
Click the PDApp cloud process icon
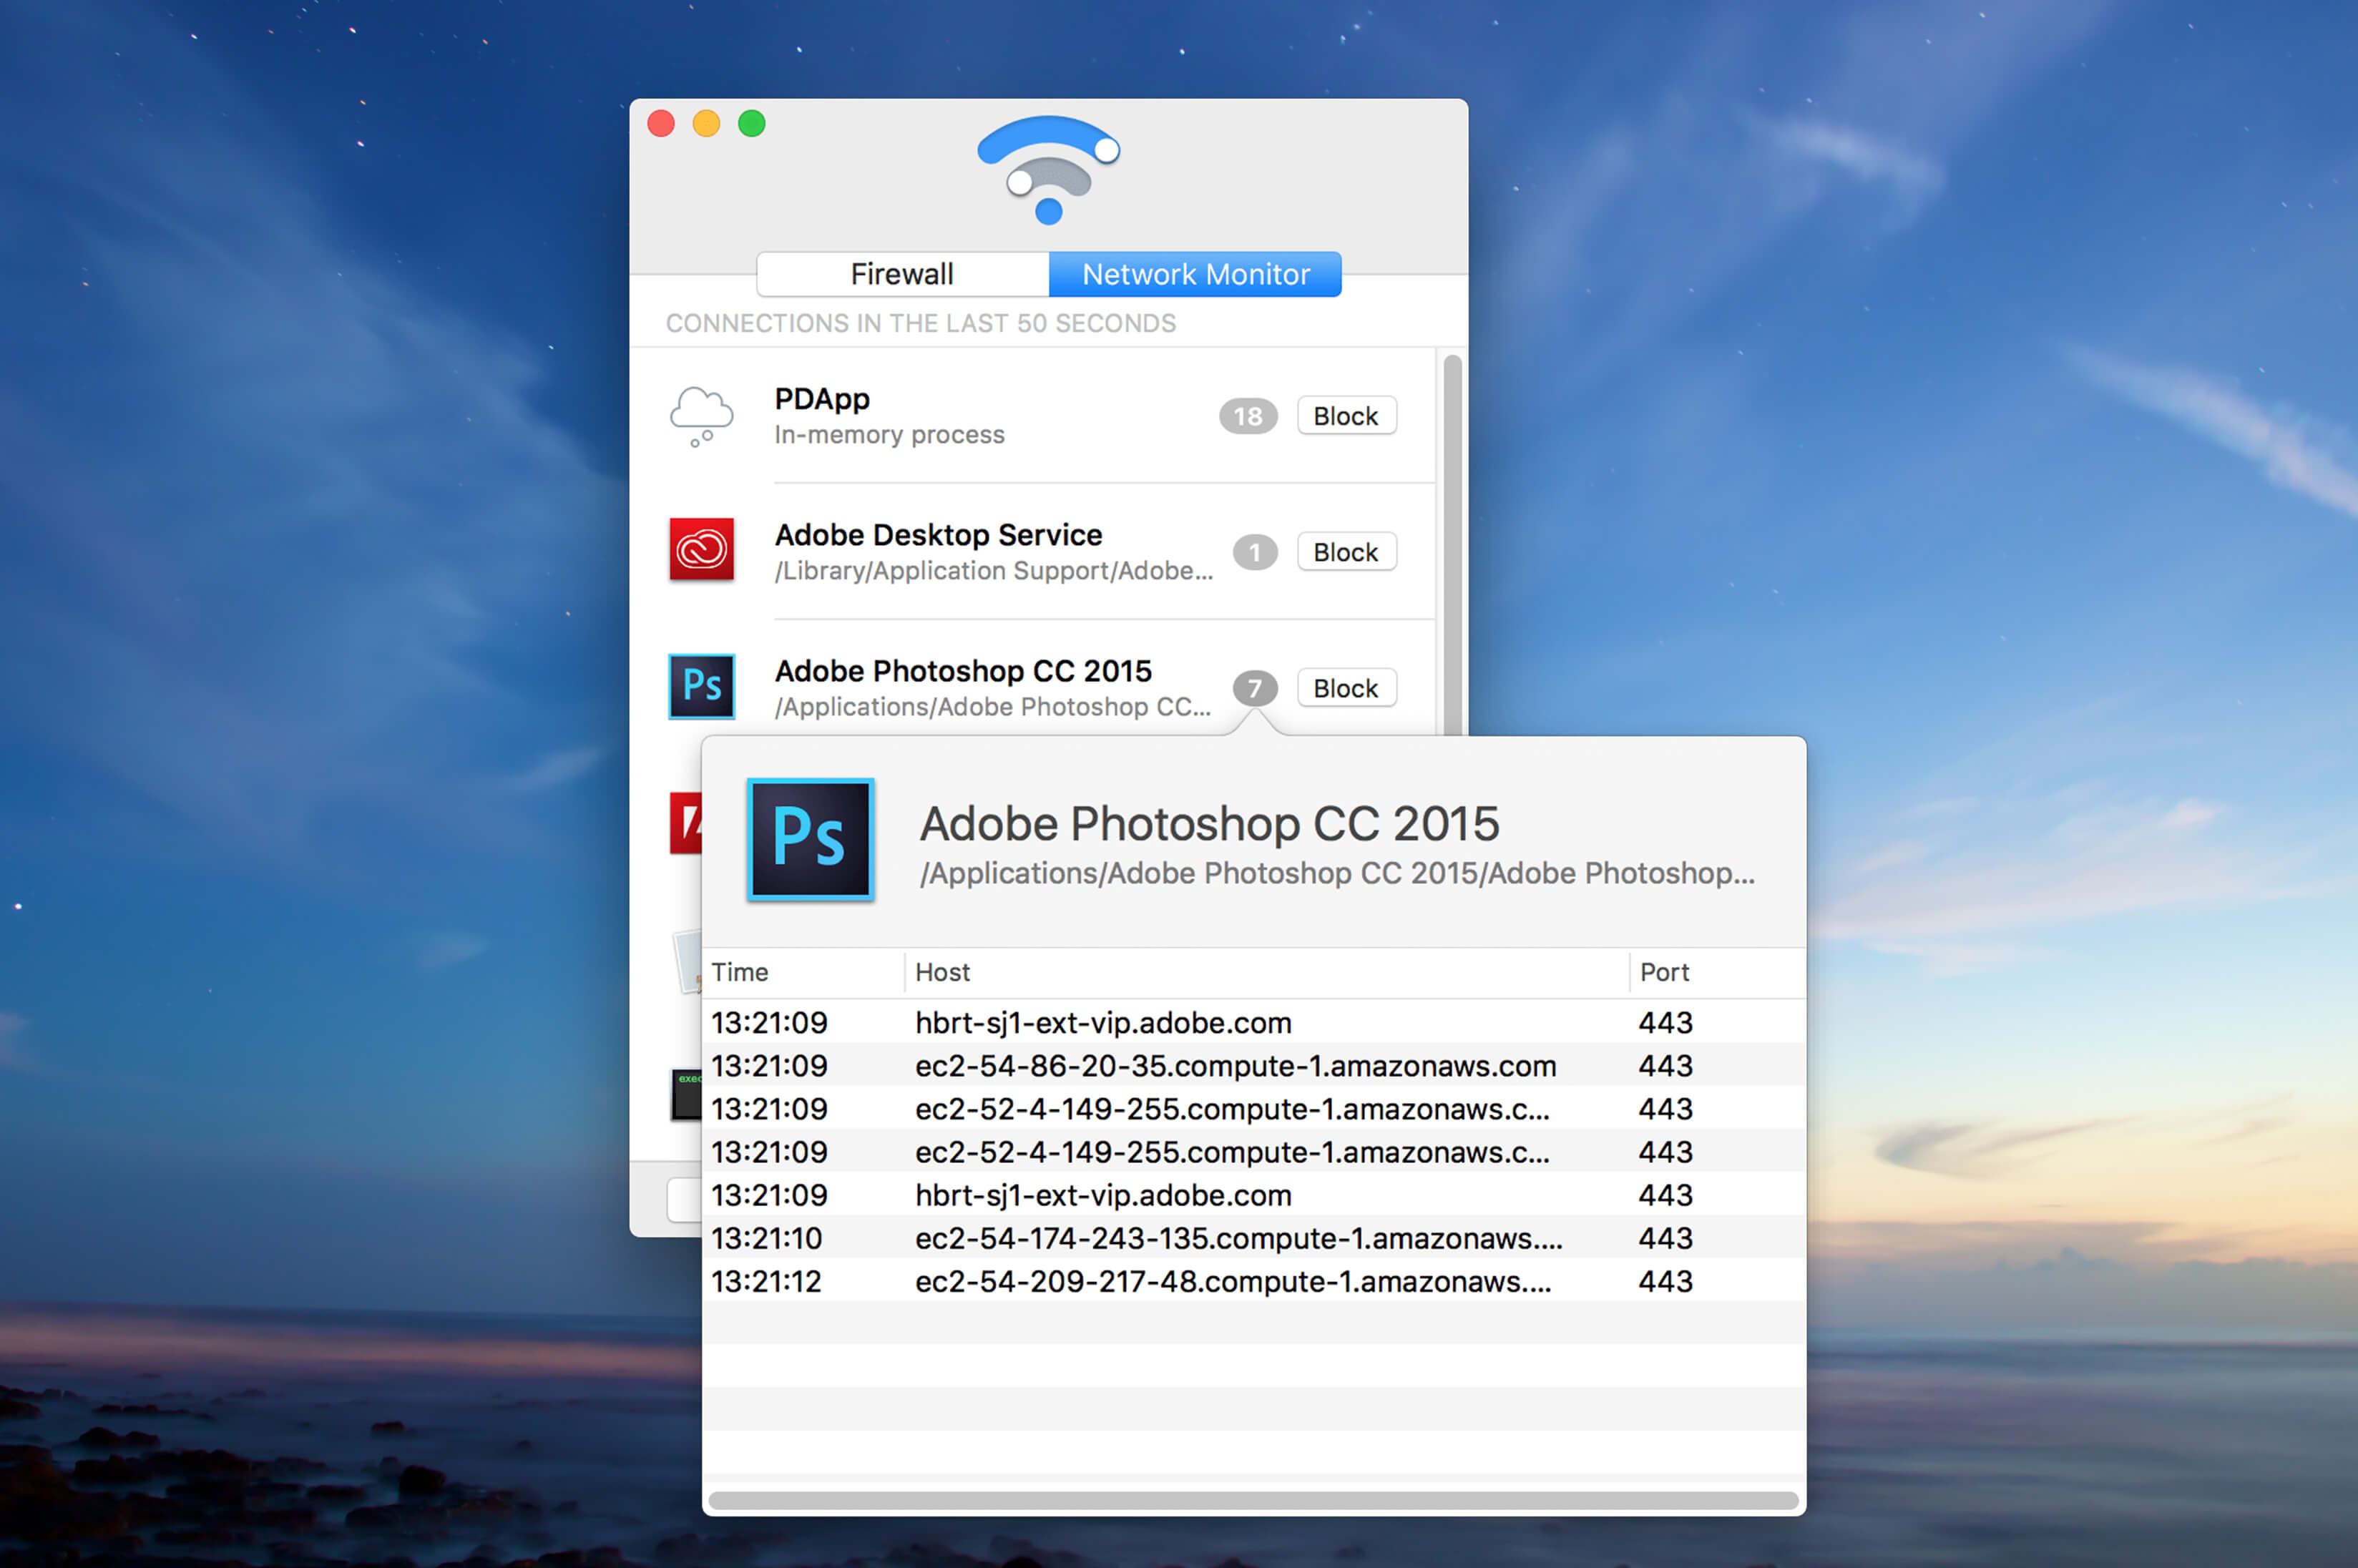click(x=701, y=416)
